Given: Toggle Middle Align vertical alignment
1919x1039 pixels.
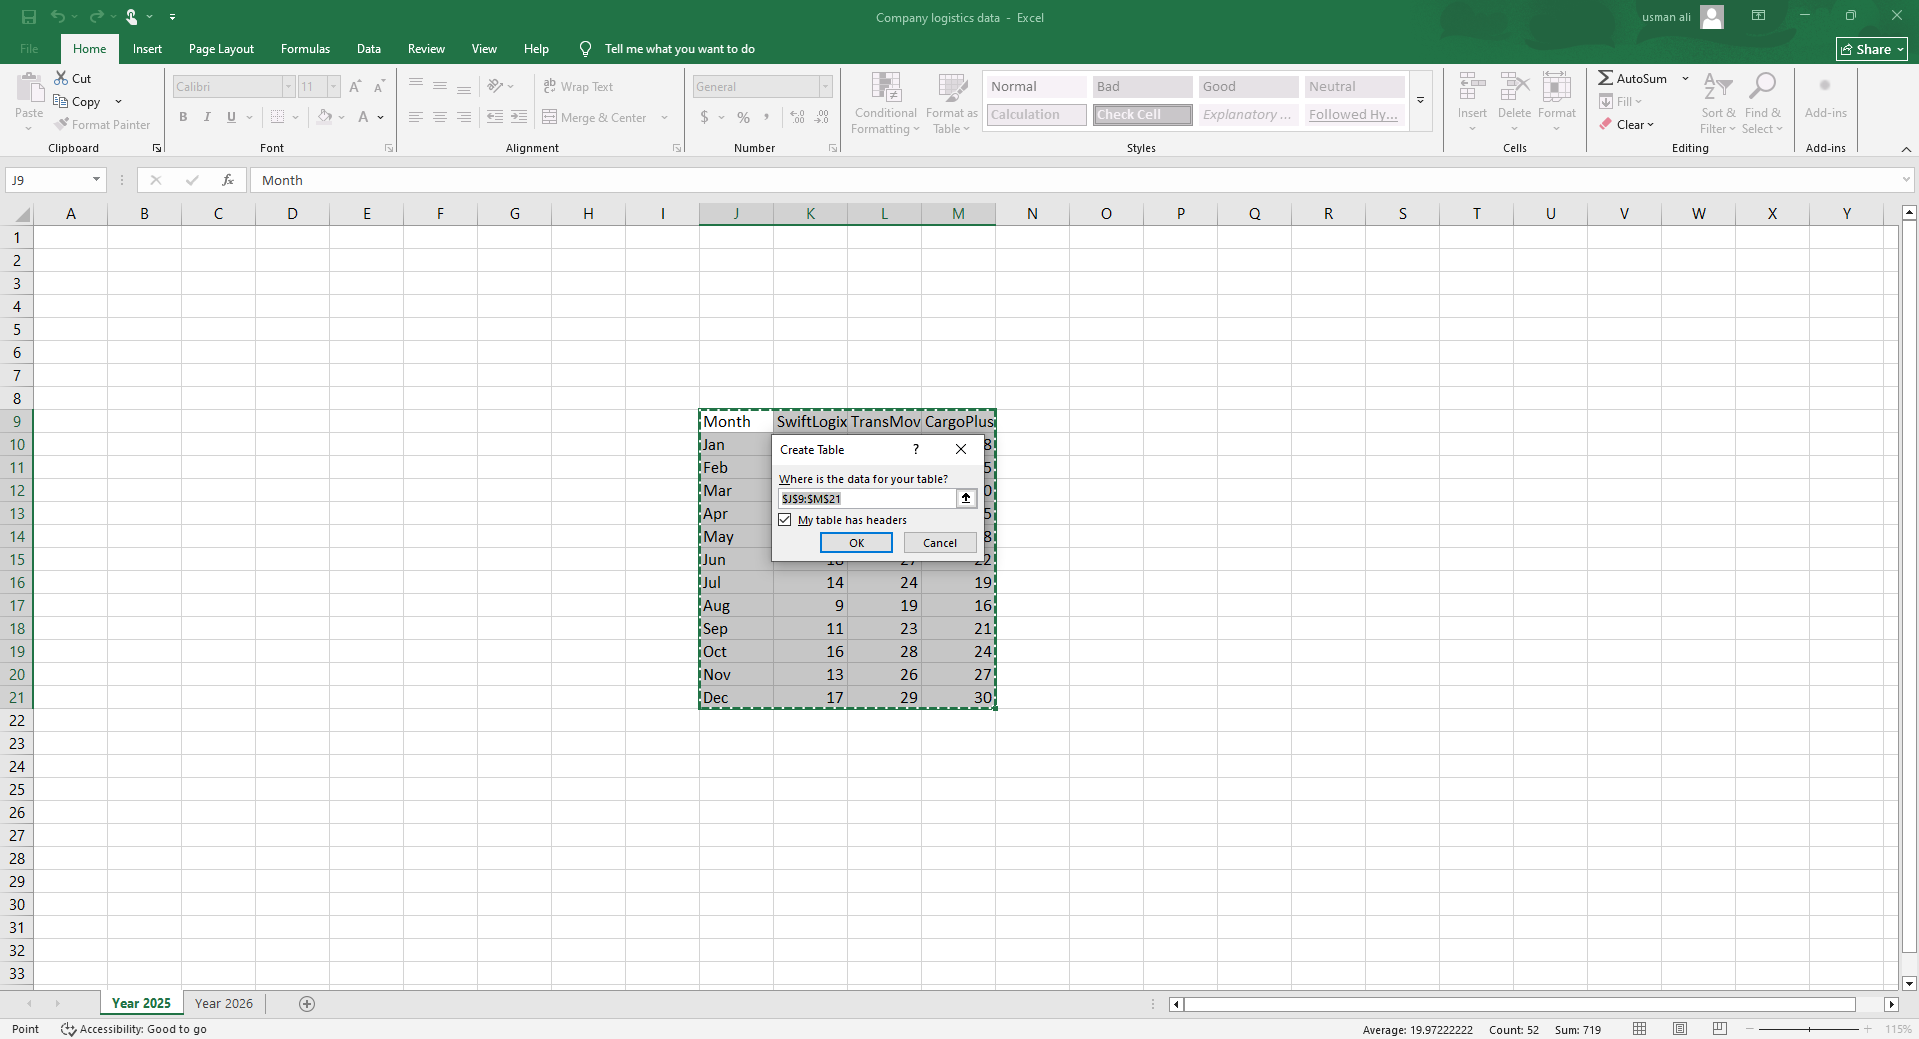Looking at the screenshot, I should point(440,87).
